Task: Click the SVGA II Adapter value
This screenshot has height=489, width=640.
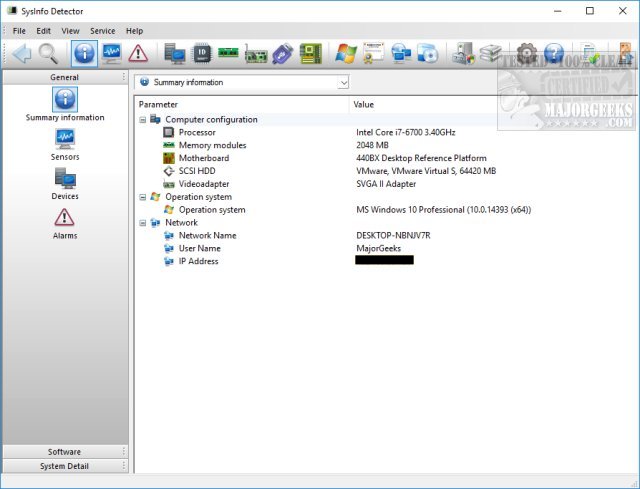Action: [x=386, y=184]
